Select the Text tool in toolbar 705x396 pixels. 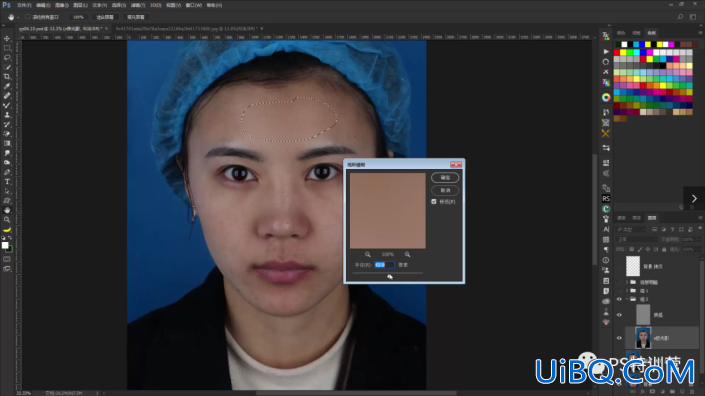(x=7, y=182)
